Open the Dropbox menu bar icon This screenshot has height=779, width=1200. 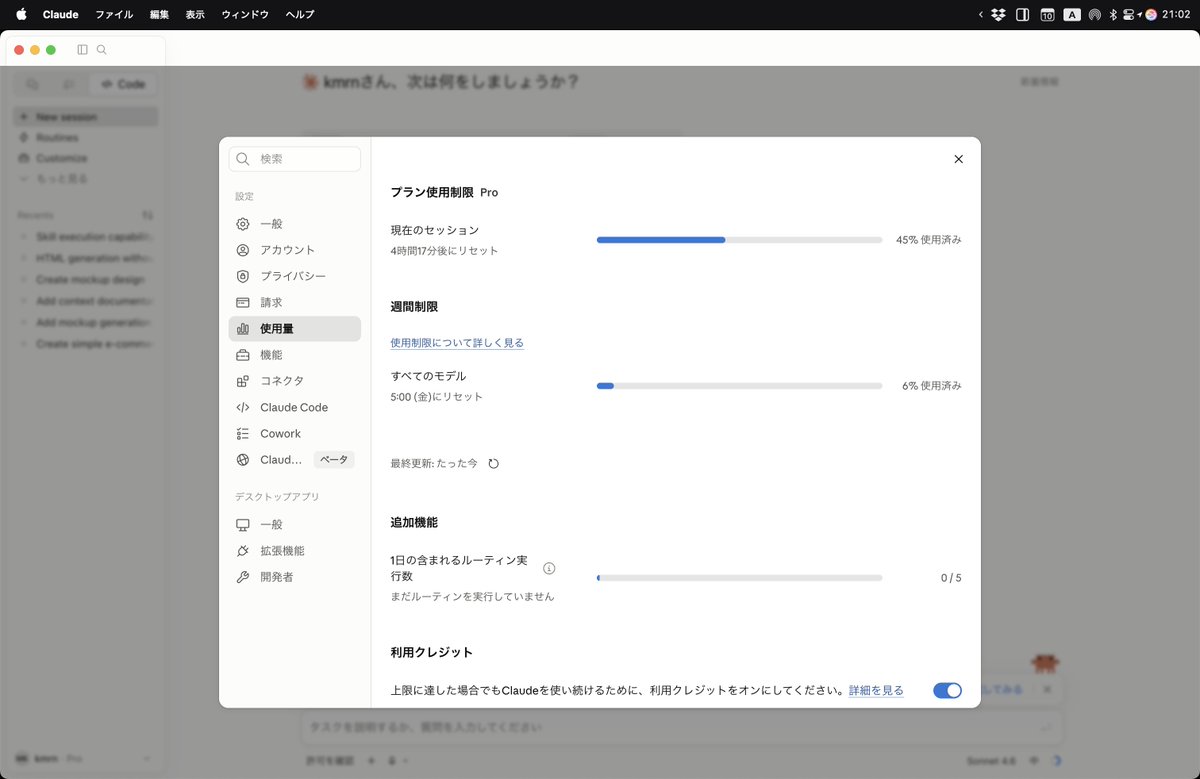pos(998,15)
